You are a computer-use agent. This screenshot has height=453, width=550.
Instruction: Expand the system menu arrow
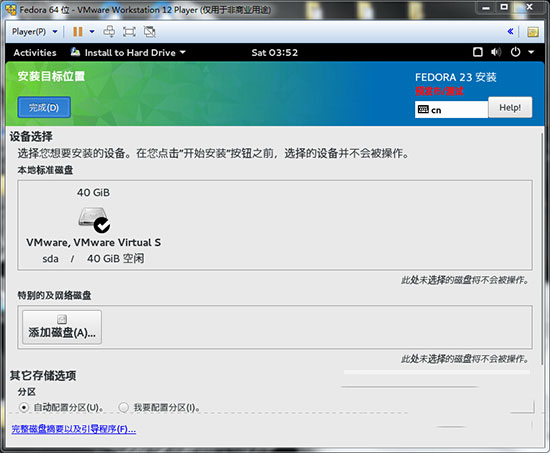click(531, 52)
